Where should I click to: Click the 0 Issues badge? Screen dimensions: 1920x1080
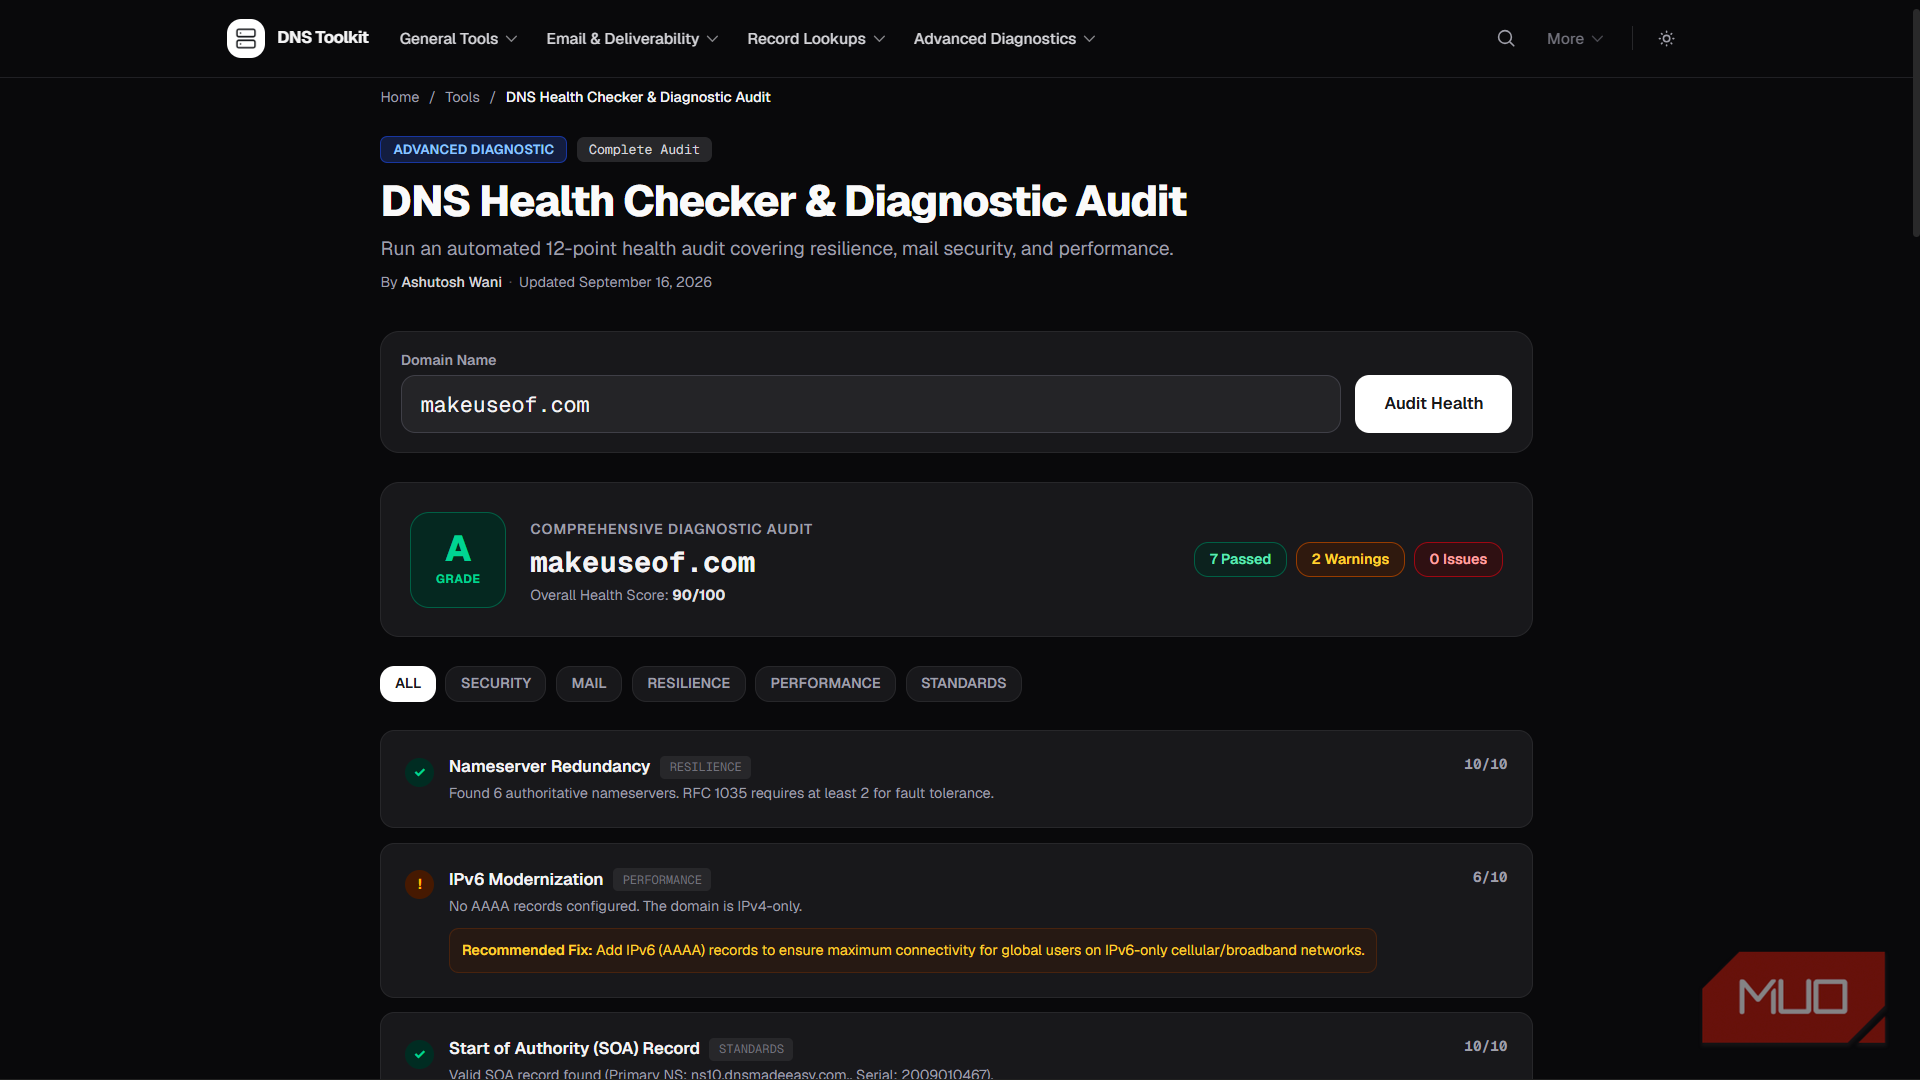(x=1458, y=560)
